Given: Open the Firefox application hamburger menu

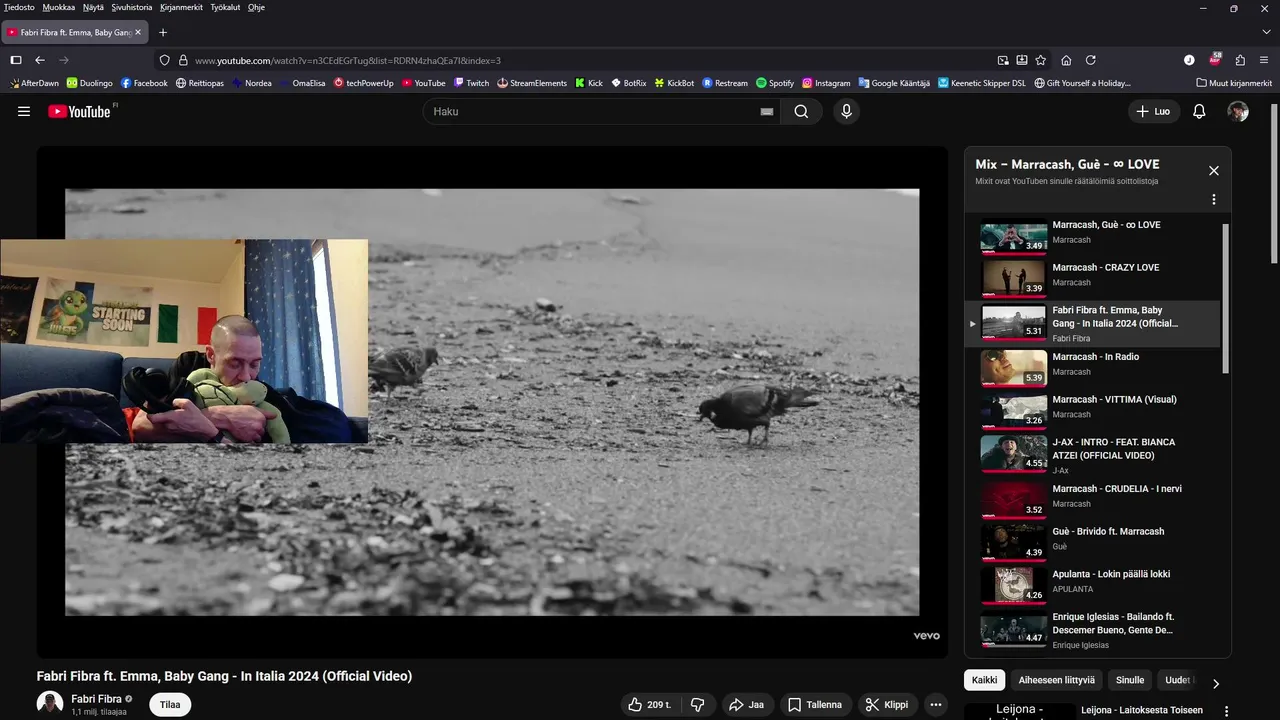Looking at the screenshot, I should [x=1264, y=60].
